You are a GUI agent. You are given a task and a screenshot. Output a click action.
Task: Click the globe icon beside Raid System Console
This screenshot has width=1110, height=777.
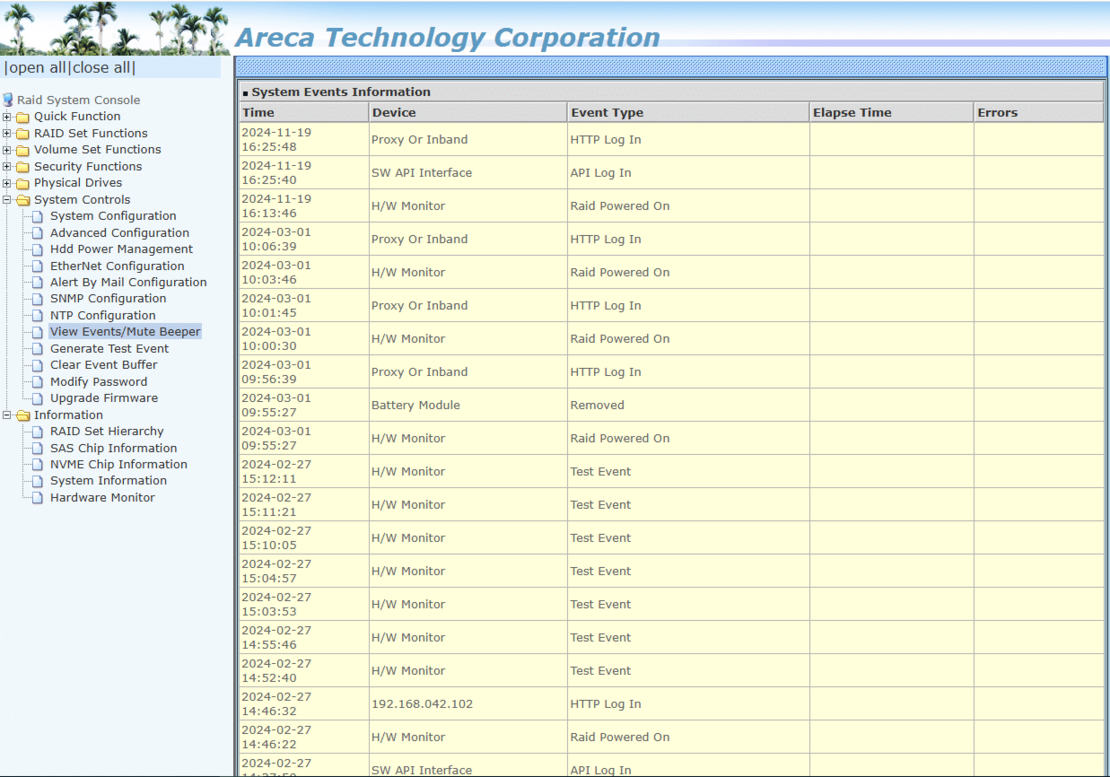pos(8,100)
